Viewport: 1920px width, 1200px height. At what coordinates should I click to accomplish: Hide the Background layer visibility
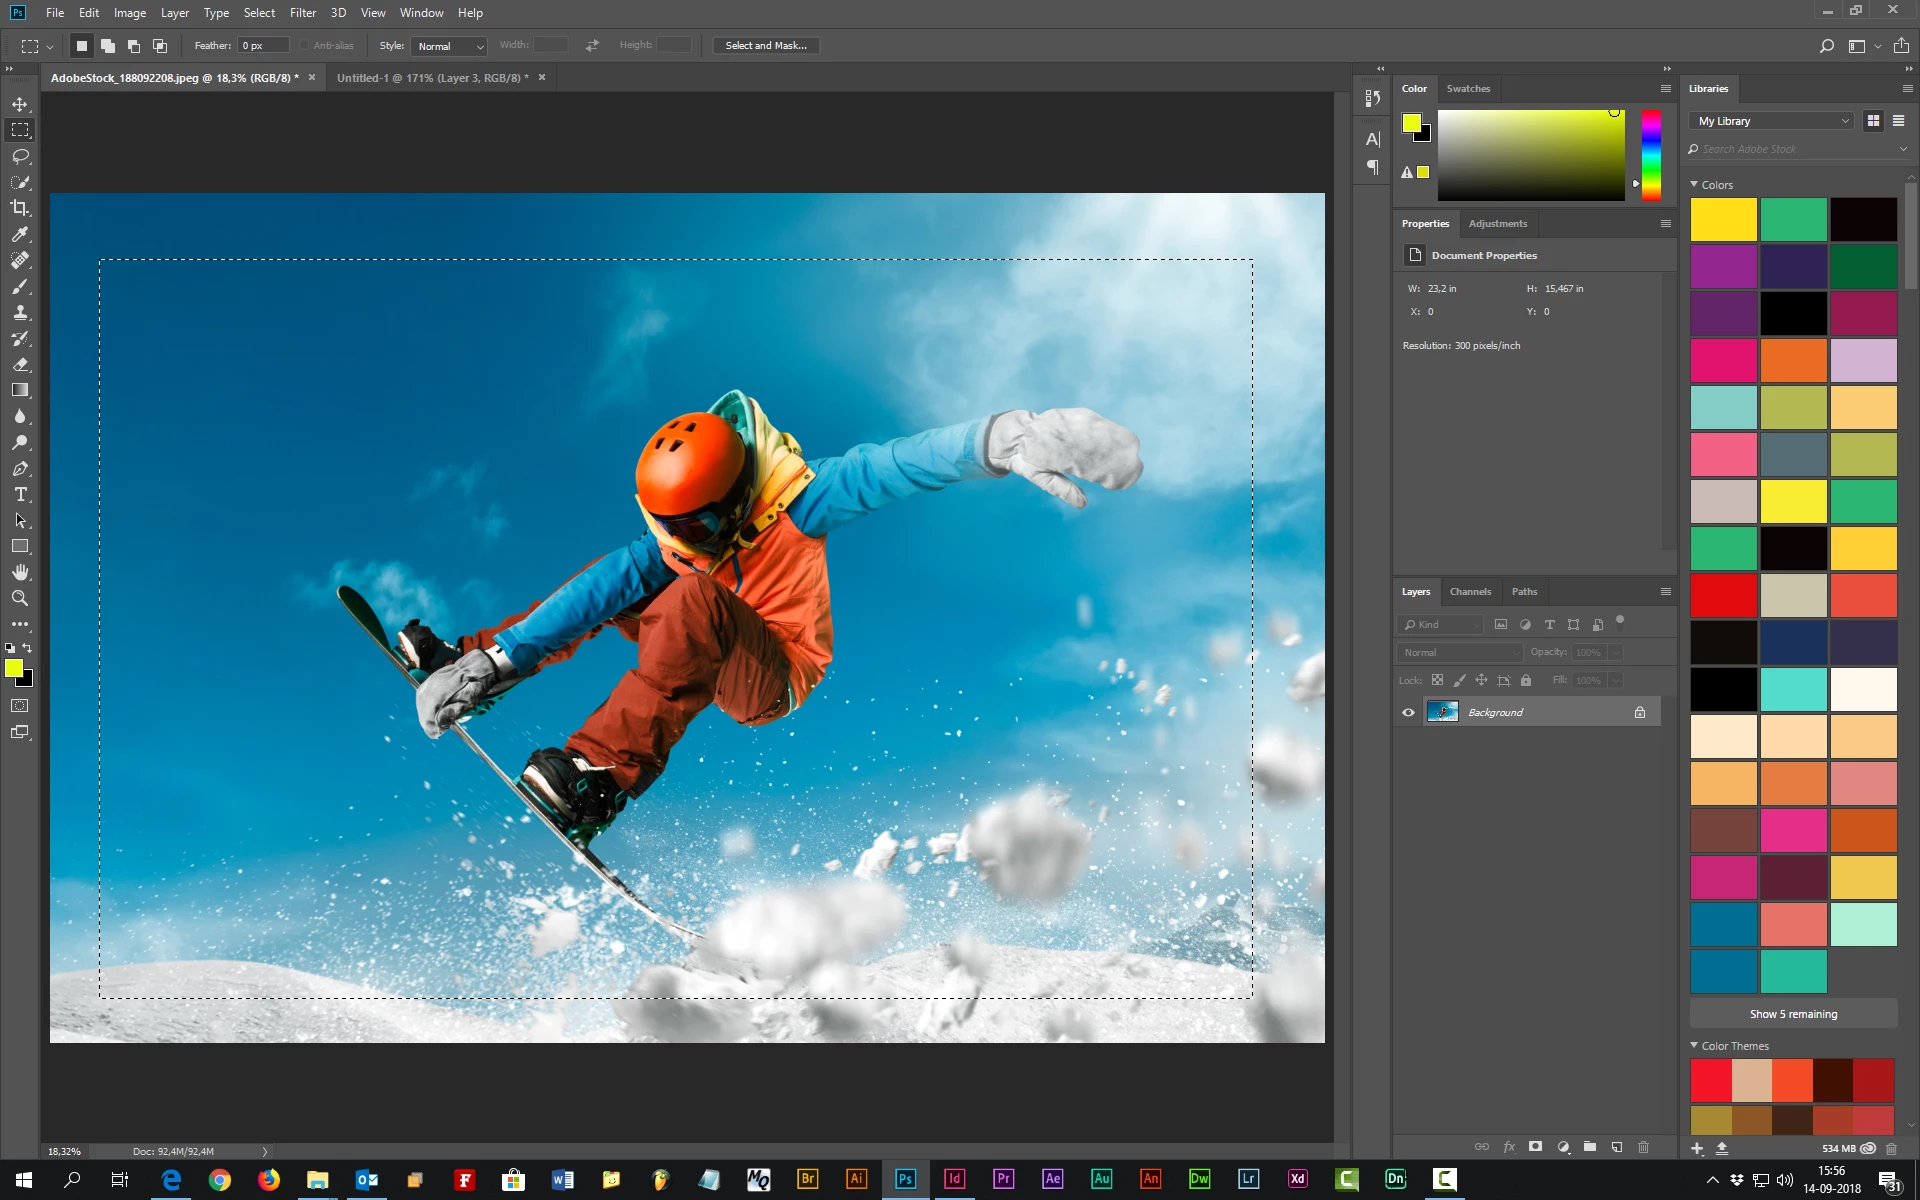coord(1408,712)
